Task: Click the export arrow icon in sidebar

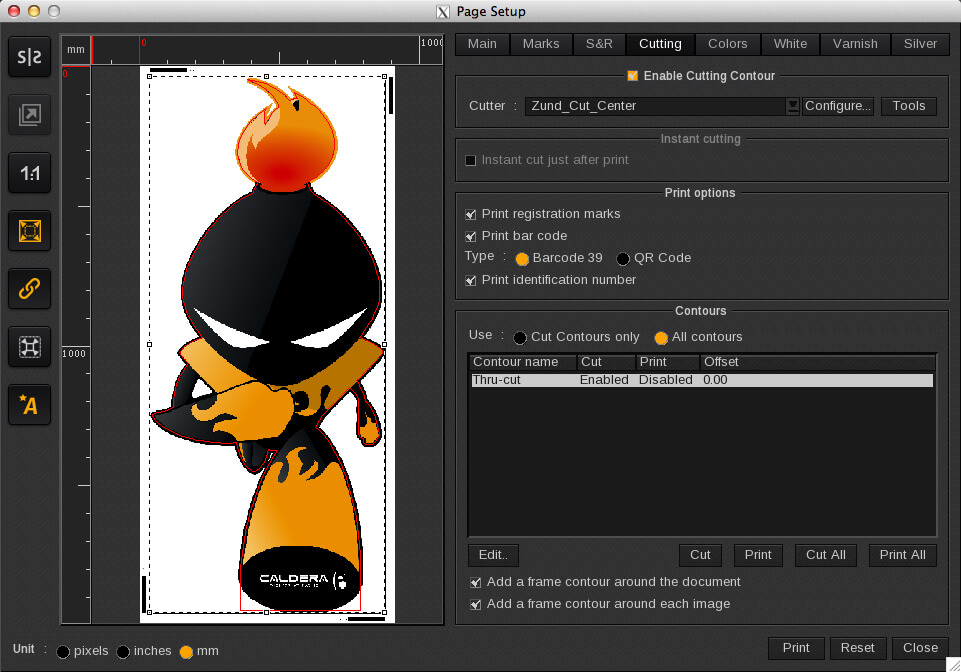Action: (29, 115)
